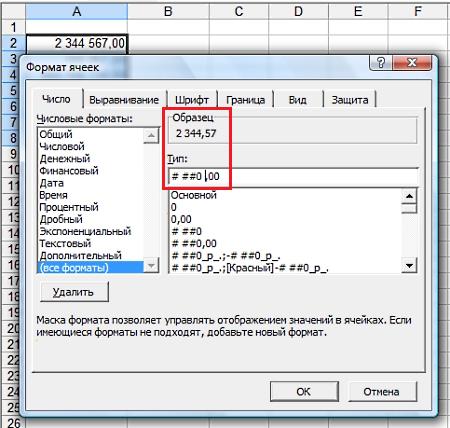Screen dimensions: 450x428
Task: Click inside the Тип input field
Action: click(x=293, y=176)
